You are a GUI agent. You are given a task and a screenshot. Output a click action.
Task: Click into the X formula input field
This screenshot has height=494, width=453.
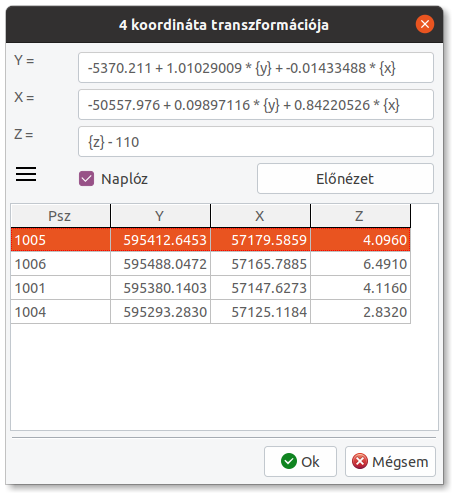coord(256,105)
